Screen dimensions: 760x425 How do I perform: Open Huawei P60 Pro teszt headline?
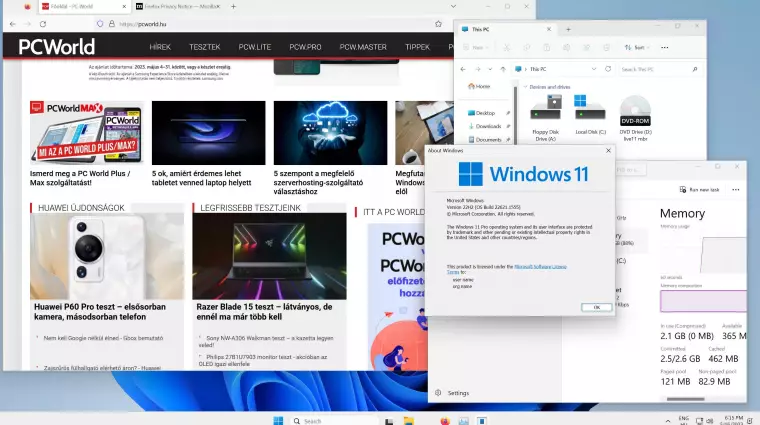pyautogui.click(x=100, y=312)
